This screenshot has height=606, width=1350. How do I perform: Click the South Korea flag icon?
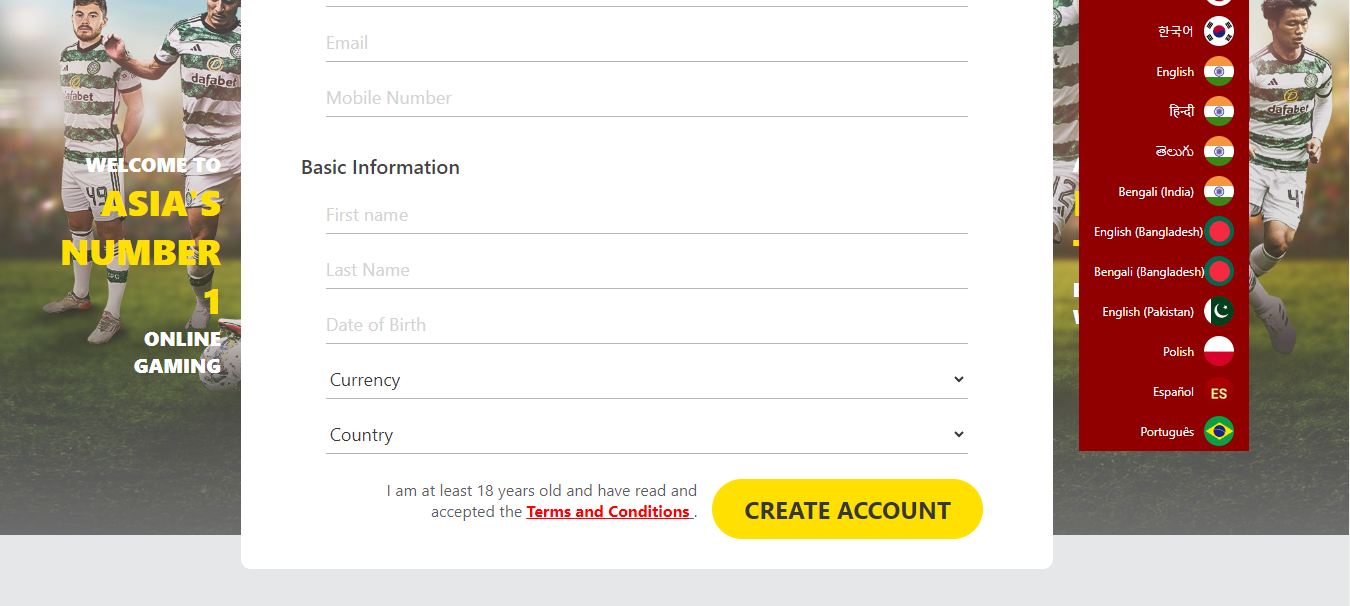pyautogui.click(x=1218, y=31)
